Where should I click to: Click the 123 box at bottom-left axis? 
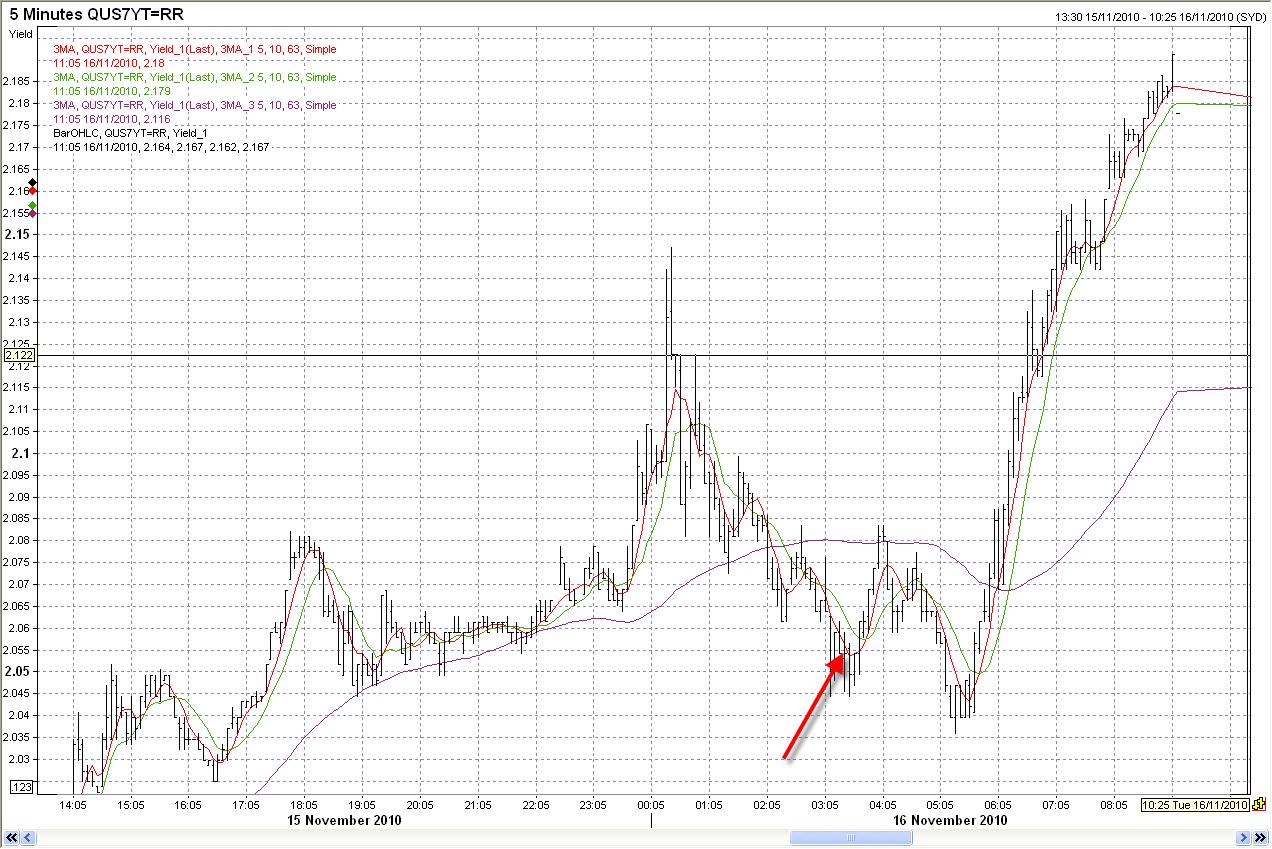(20, 787)
